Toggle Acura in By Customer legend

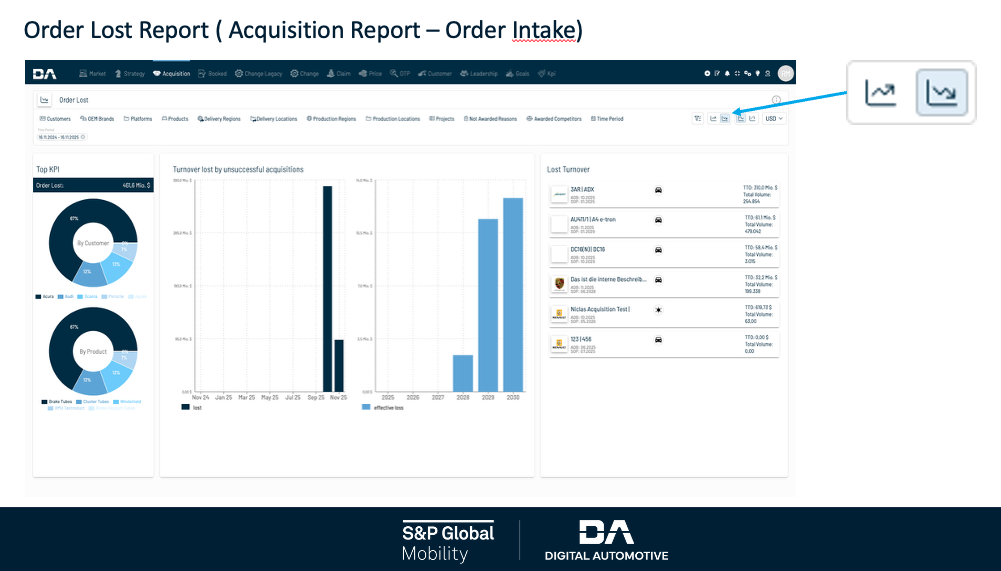45,296
